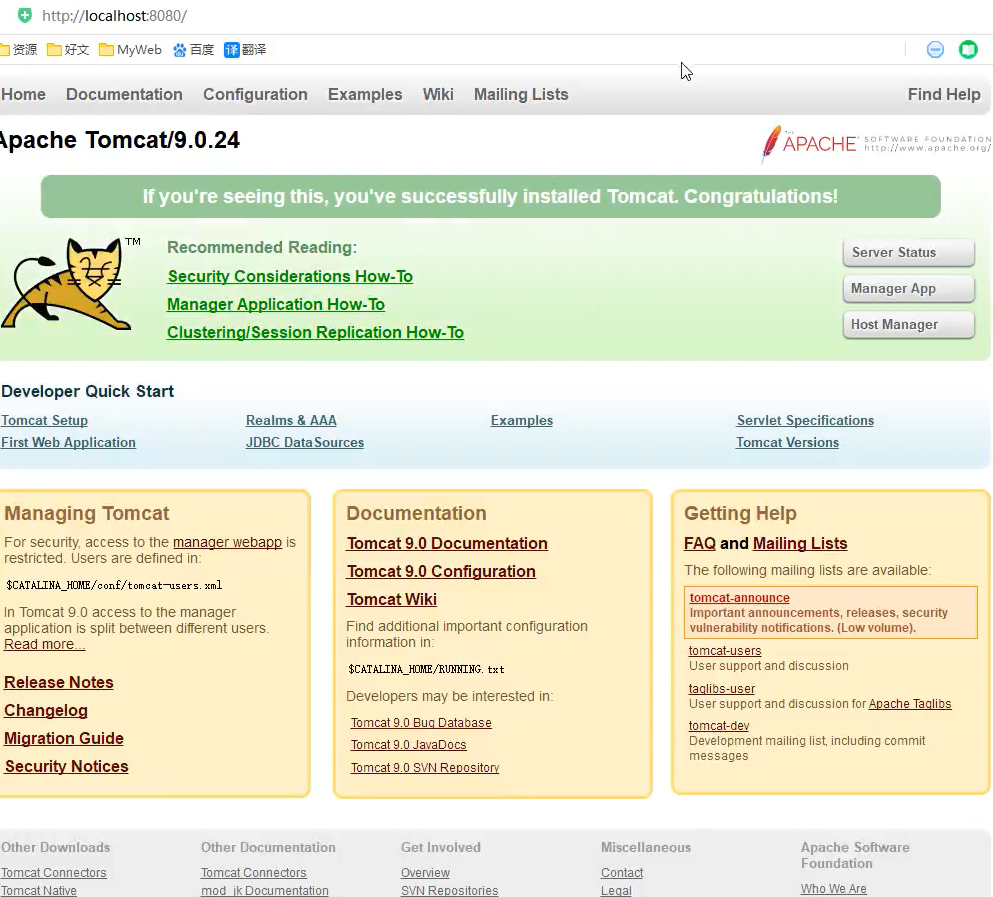The width and height of the screenshot is (993, 897).
Task: Open the tomcat-users mailing list link
Action: (725, 651)
